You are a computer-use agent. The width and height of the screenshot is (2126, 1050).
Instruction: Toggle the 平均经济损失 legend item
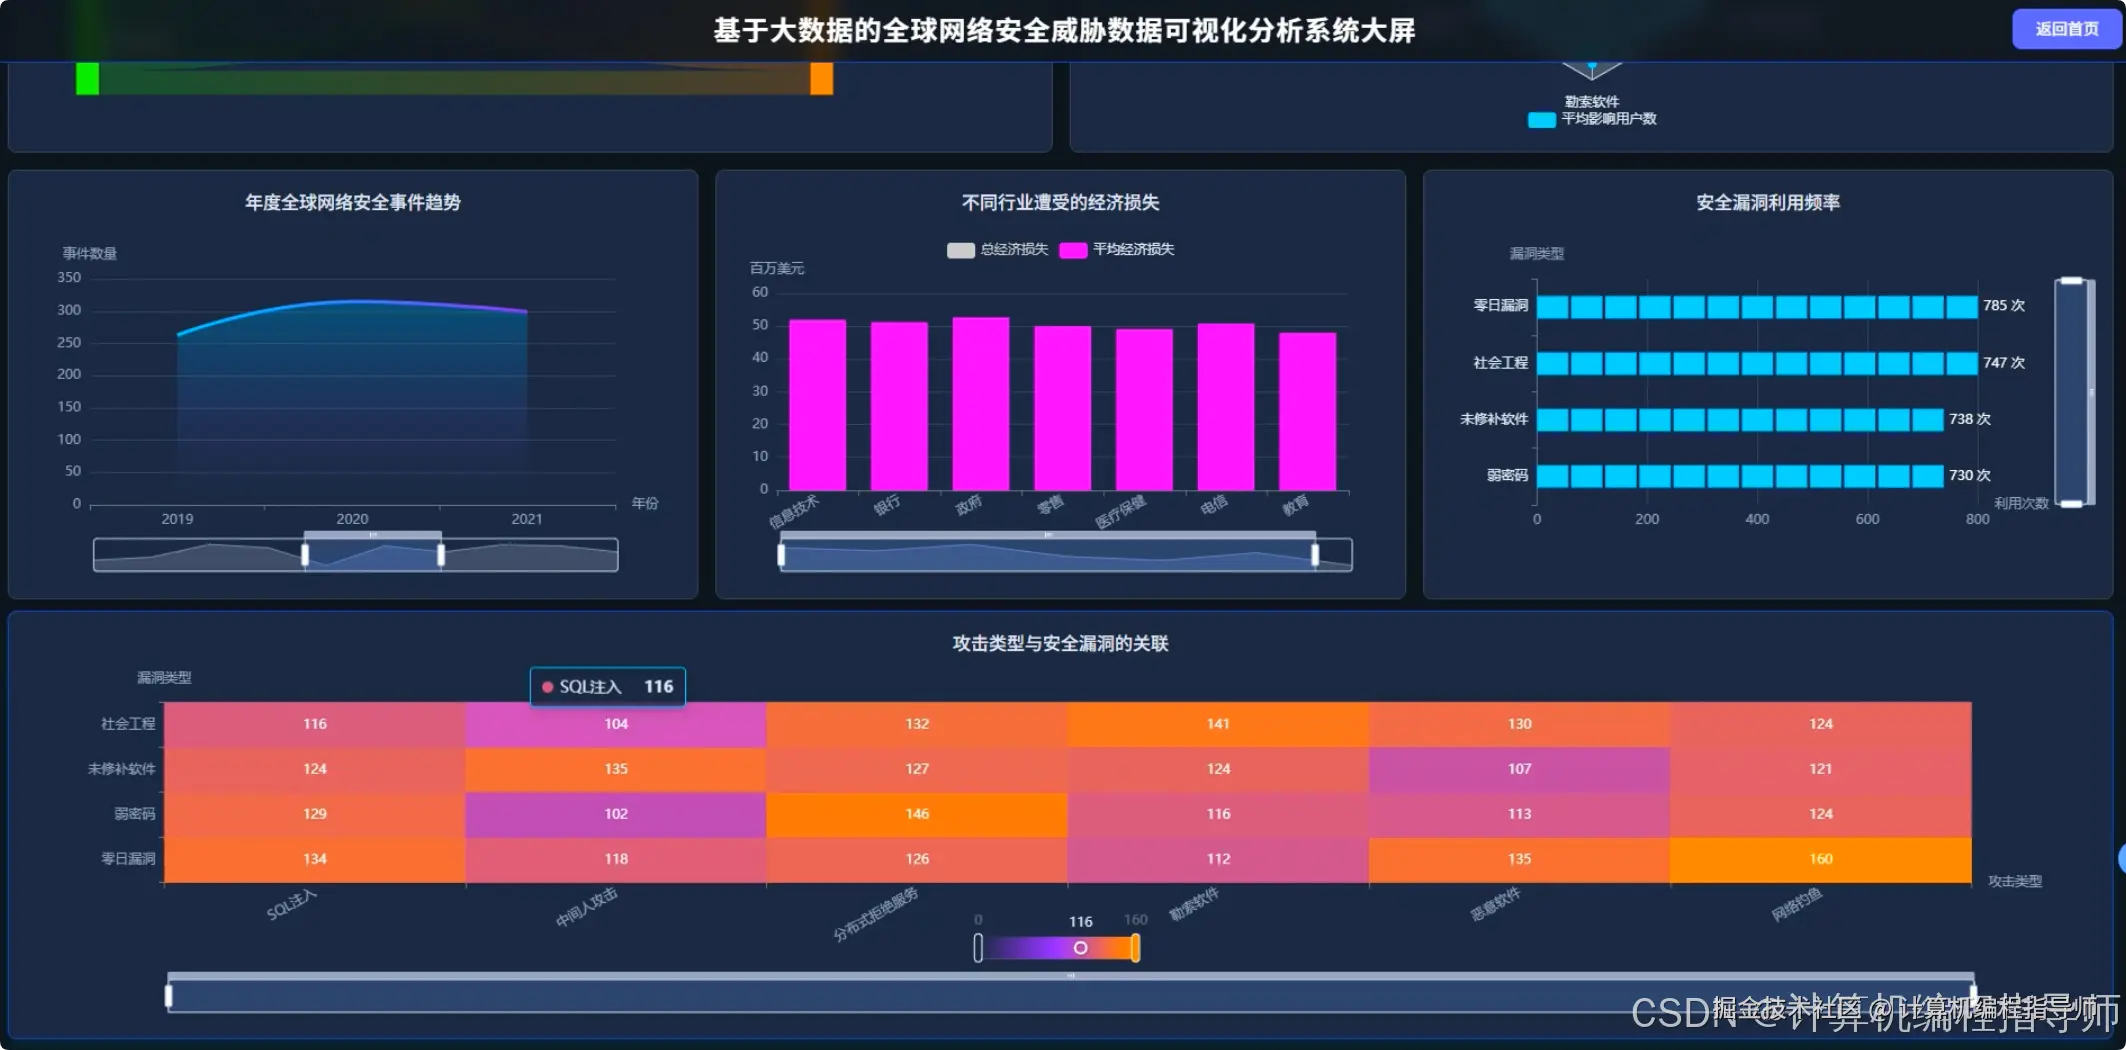click(x=1117, y=250)
